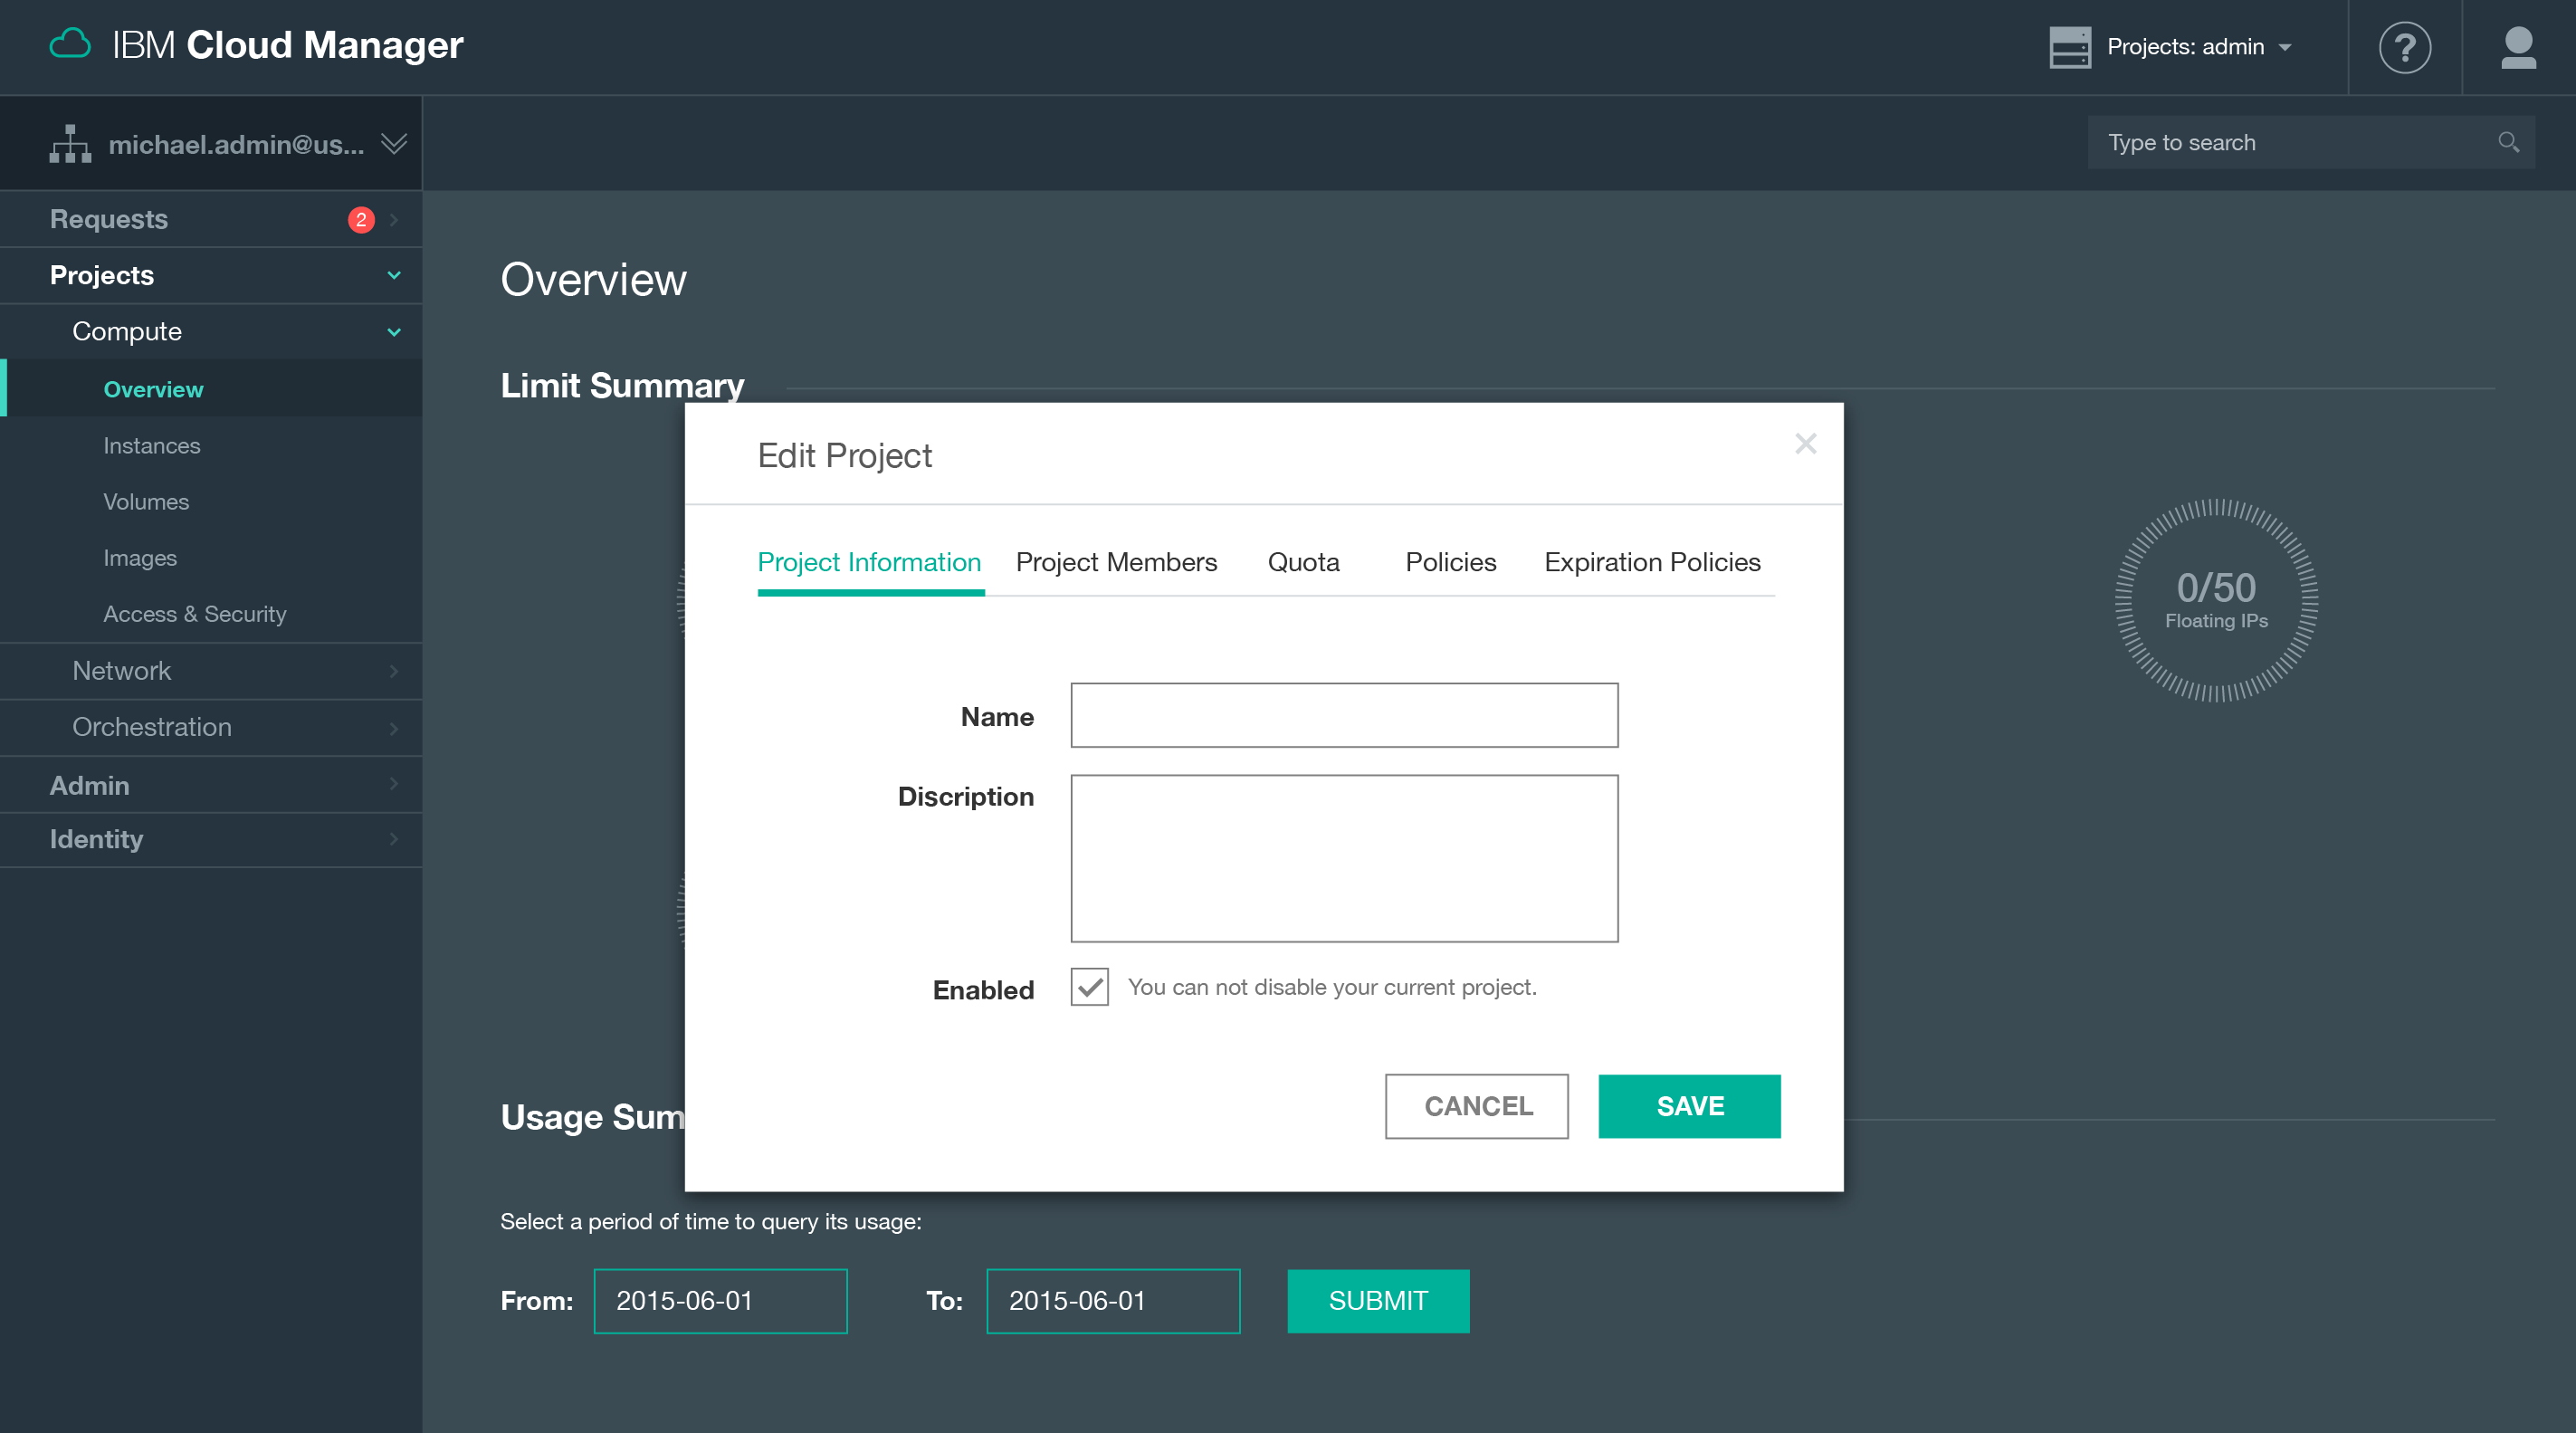
Task: Click the Compute menu label
Action: tap(127, 332)
